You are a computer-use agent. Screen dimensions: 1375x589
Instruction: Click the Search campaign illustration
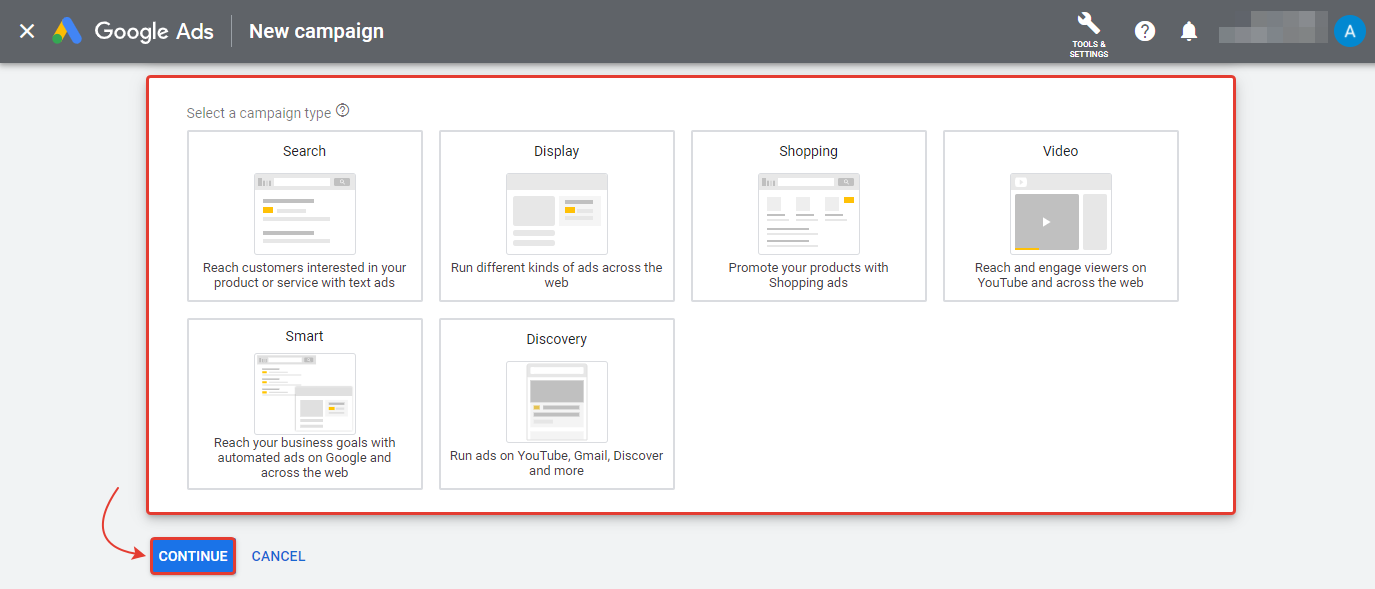click(x=305, y=214)
